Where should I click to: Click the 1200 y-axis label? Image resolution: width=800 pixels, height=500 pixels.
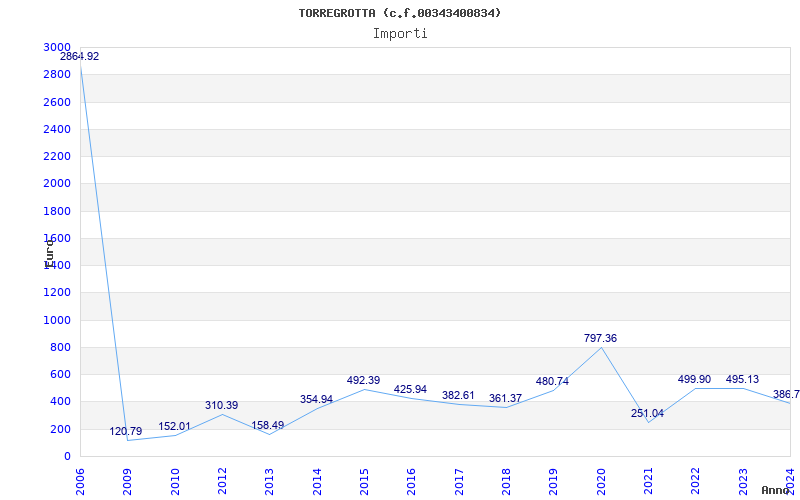click(x=57, y=292)
